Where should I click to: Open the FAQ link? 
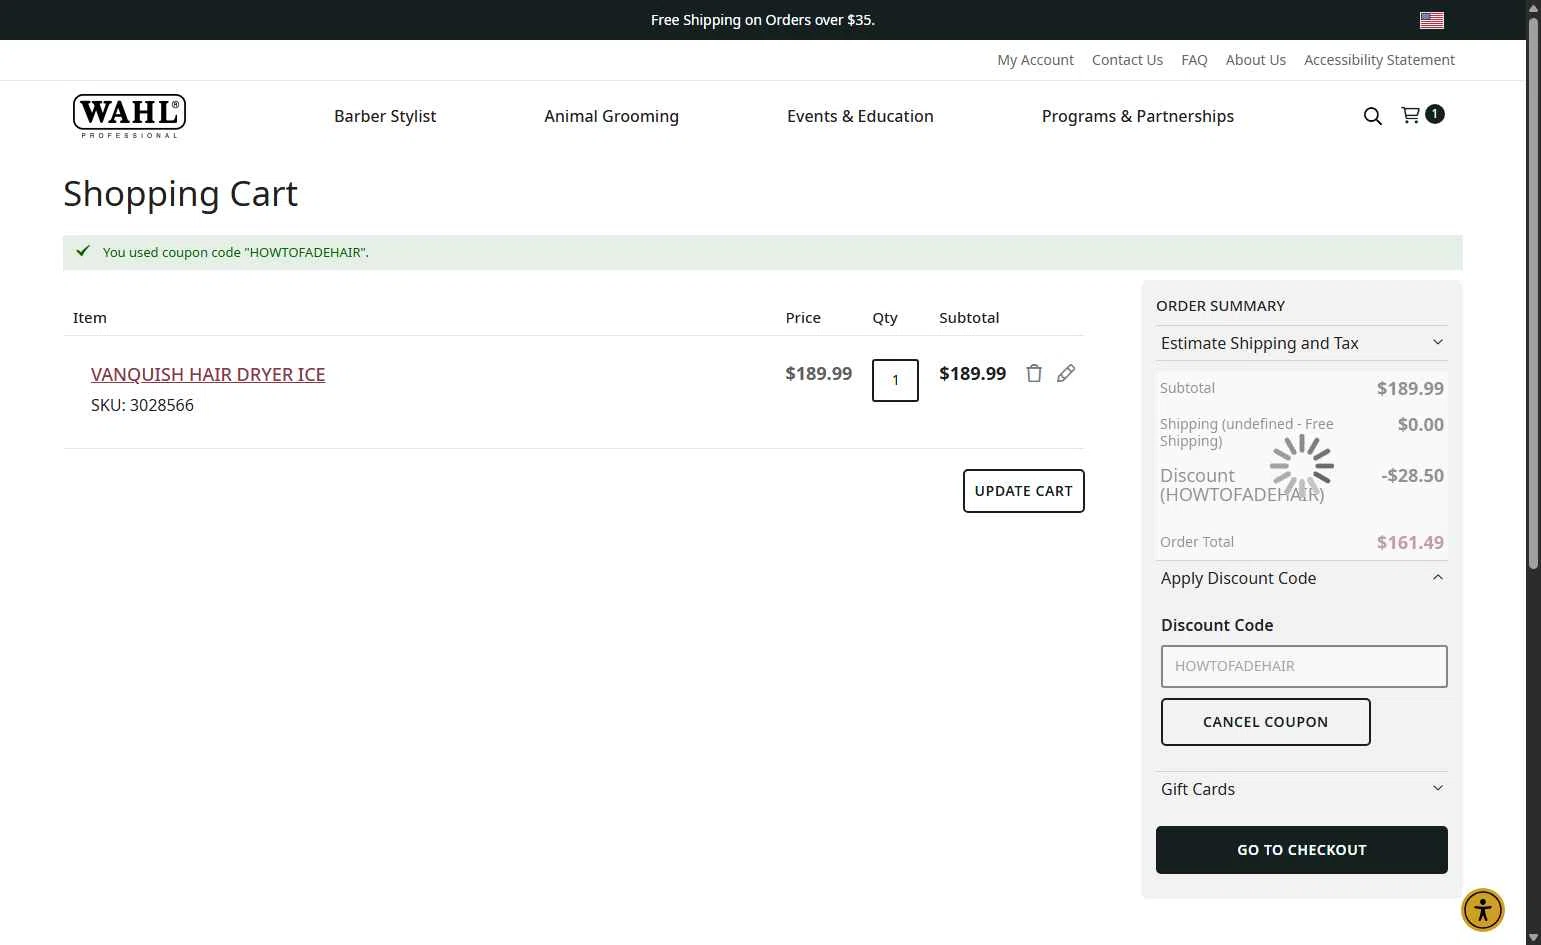point(1194,60)
